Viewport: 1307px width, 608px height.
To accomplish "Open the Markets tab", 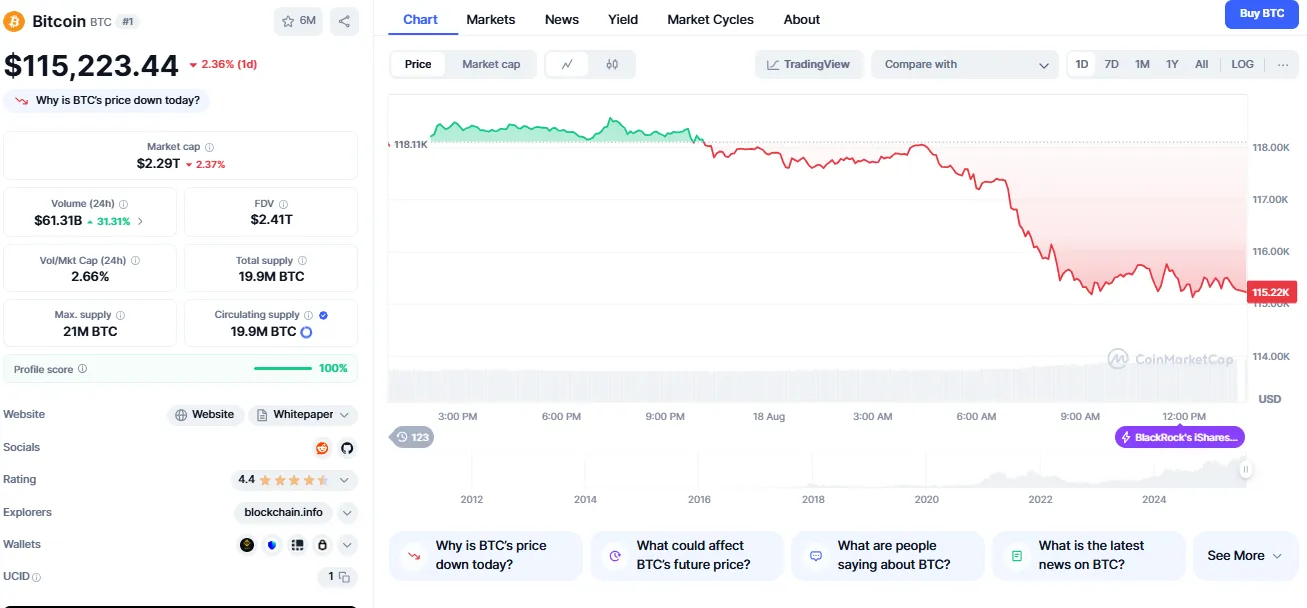I will pyautogui.click(x=490, y=19).
